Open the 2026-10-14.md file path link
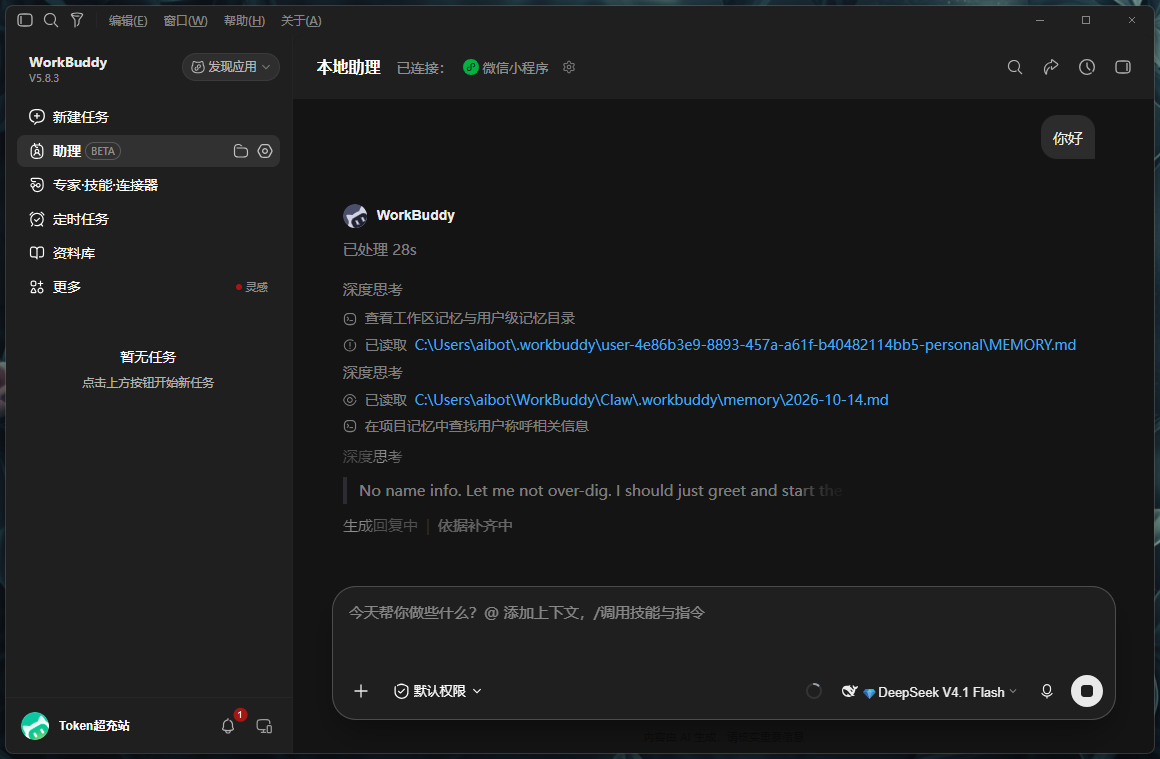 pos(651,399)
